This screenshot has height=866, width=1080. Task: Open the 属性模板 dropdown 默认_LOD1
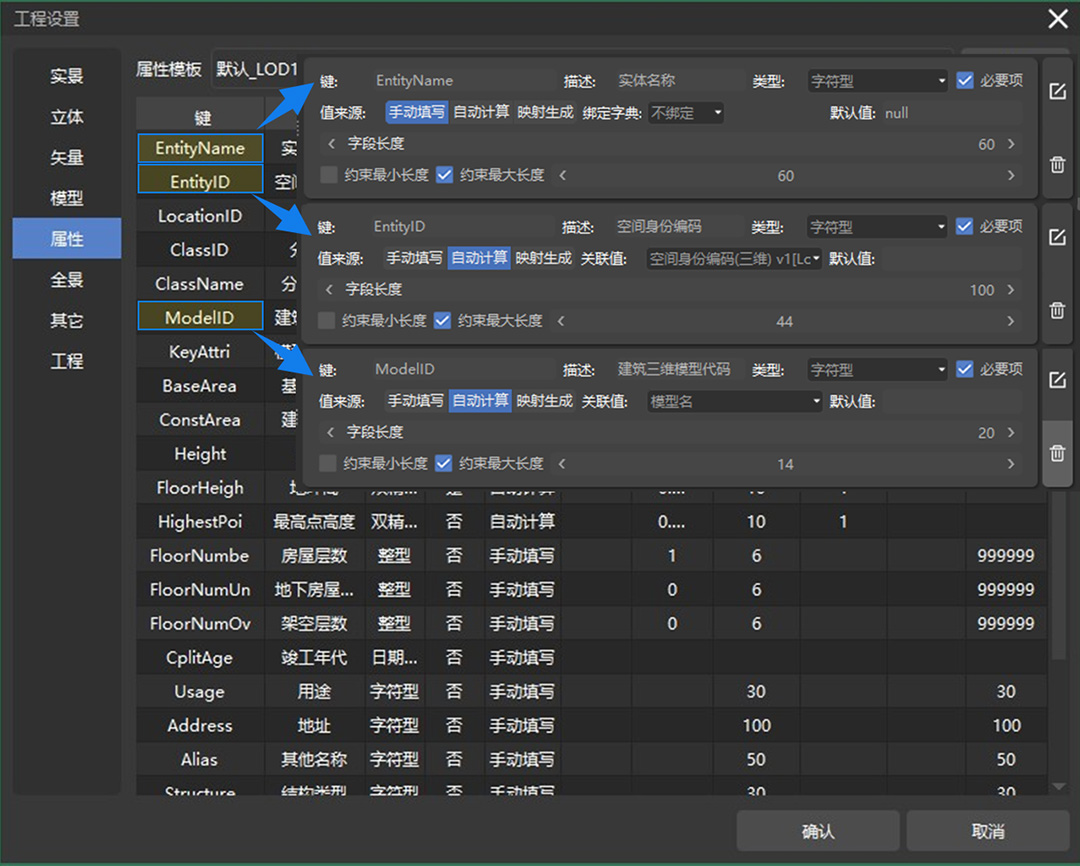256,70
